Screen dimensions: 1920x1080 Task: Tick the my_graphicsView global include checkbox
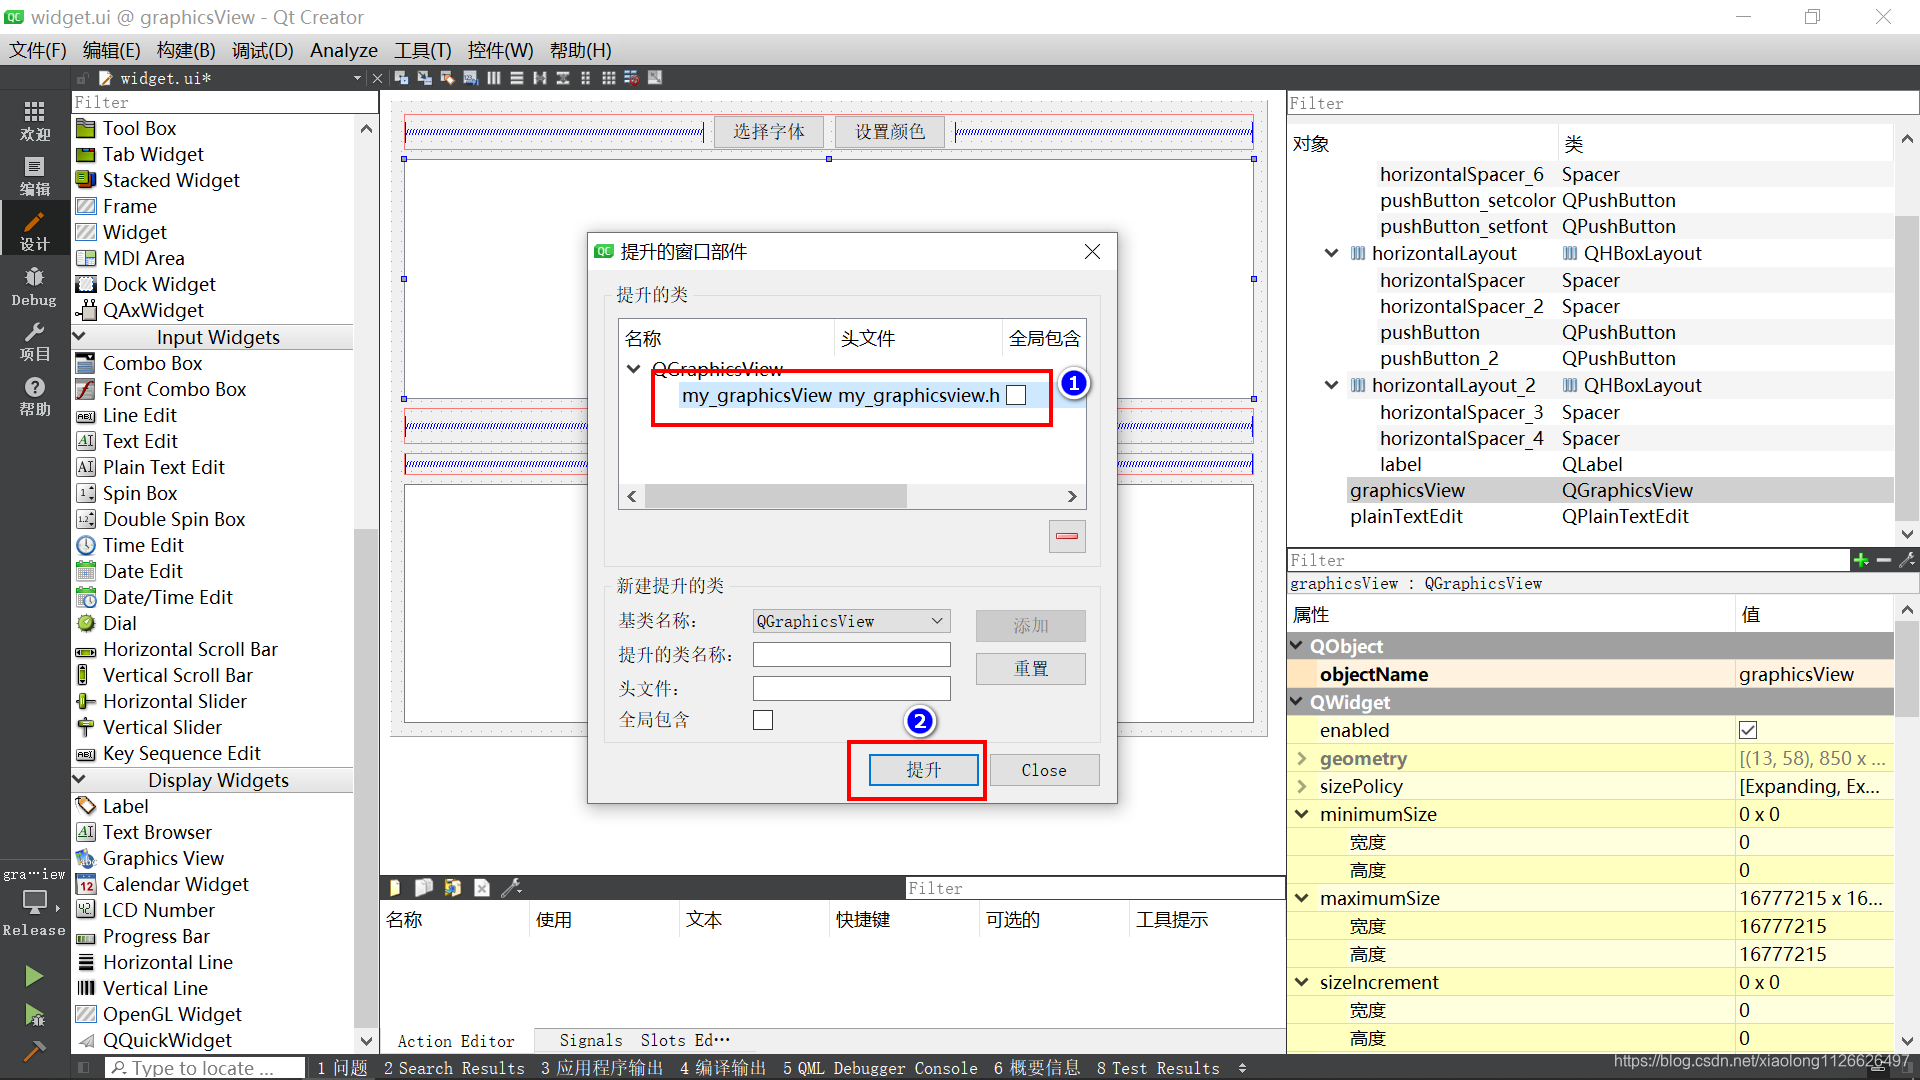coord(1016,395)
